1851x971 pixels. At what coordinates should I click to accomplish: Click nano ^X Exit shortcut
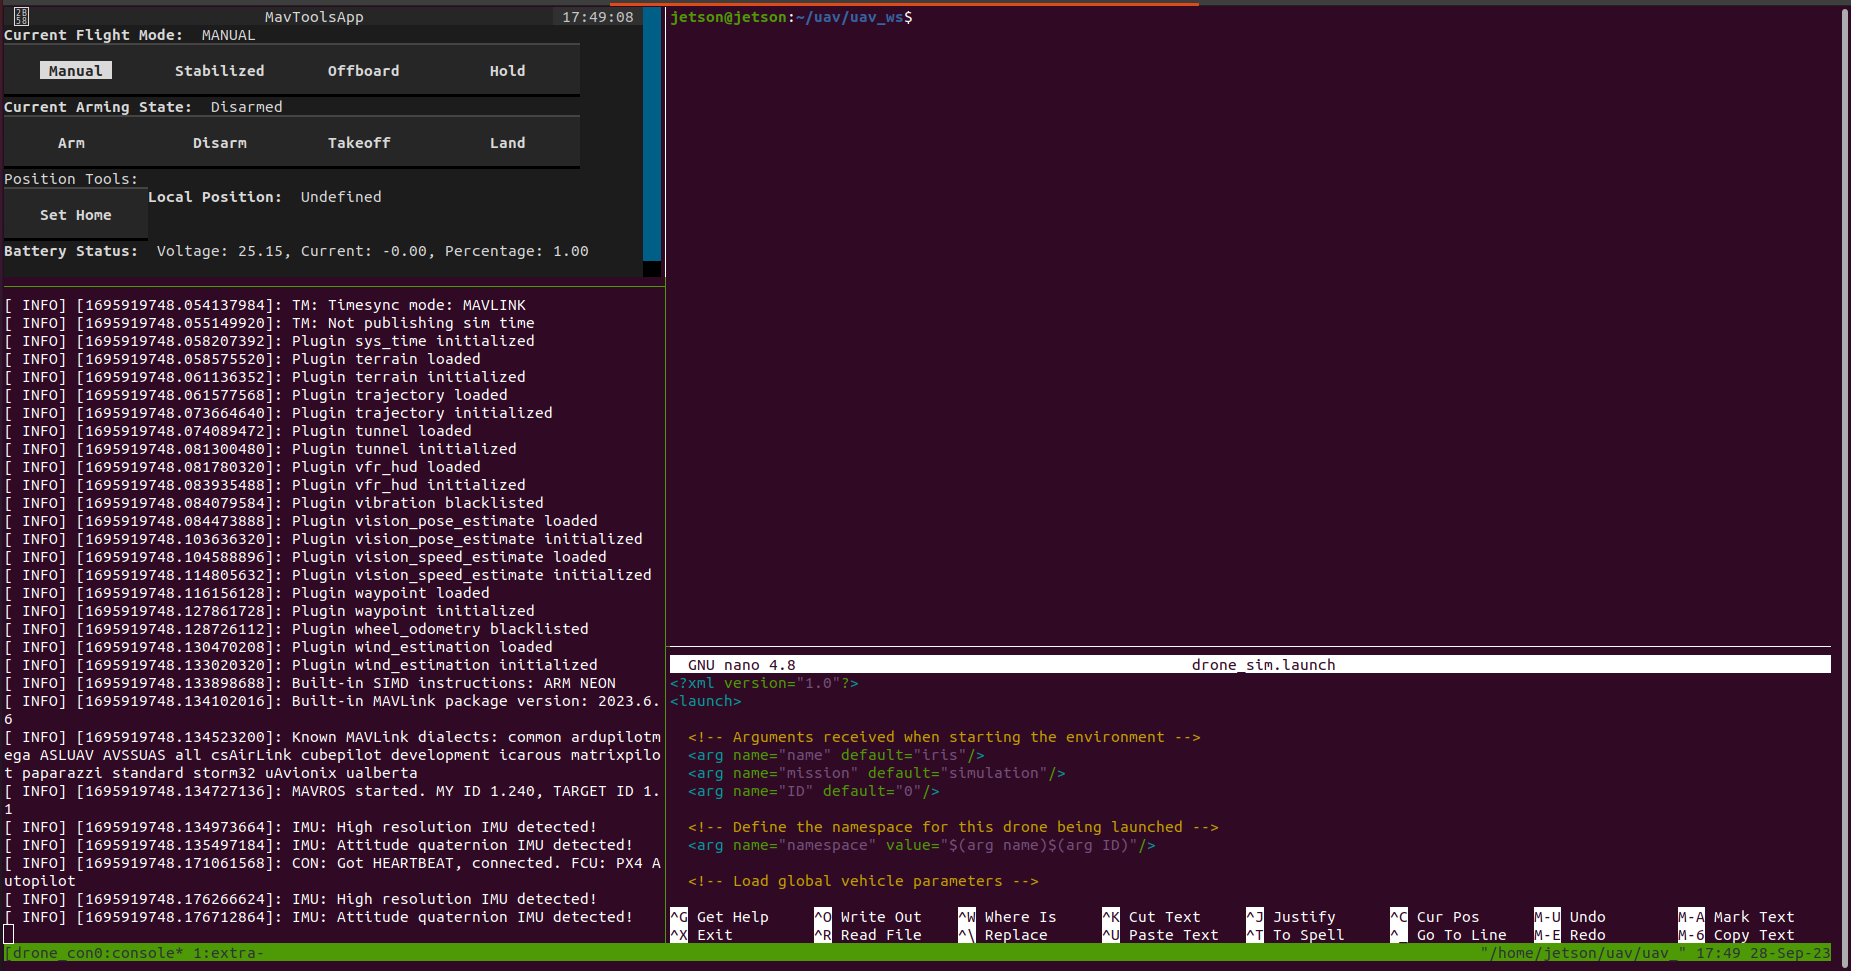(702, 935)
